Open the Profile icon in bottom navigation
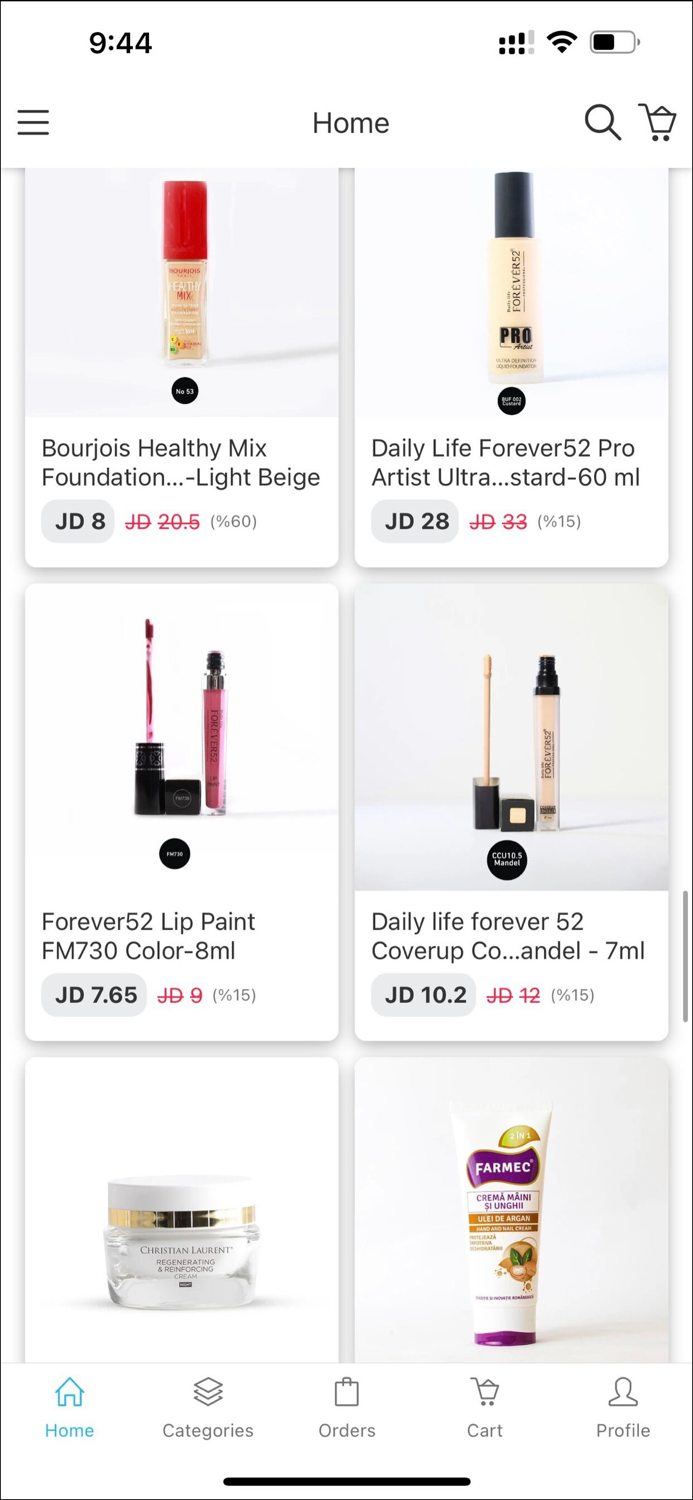 pos(623,1405)
